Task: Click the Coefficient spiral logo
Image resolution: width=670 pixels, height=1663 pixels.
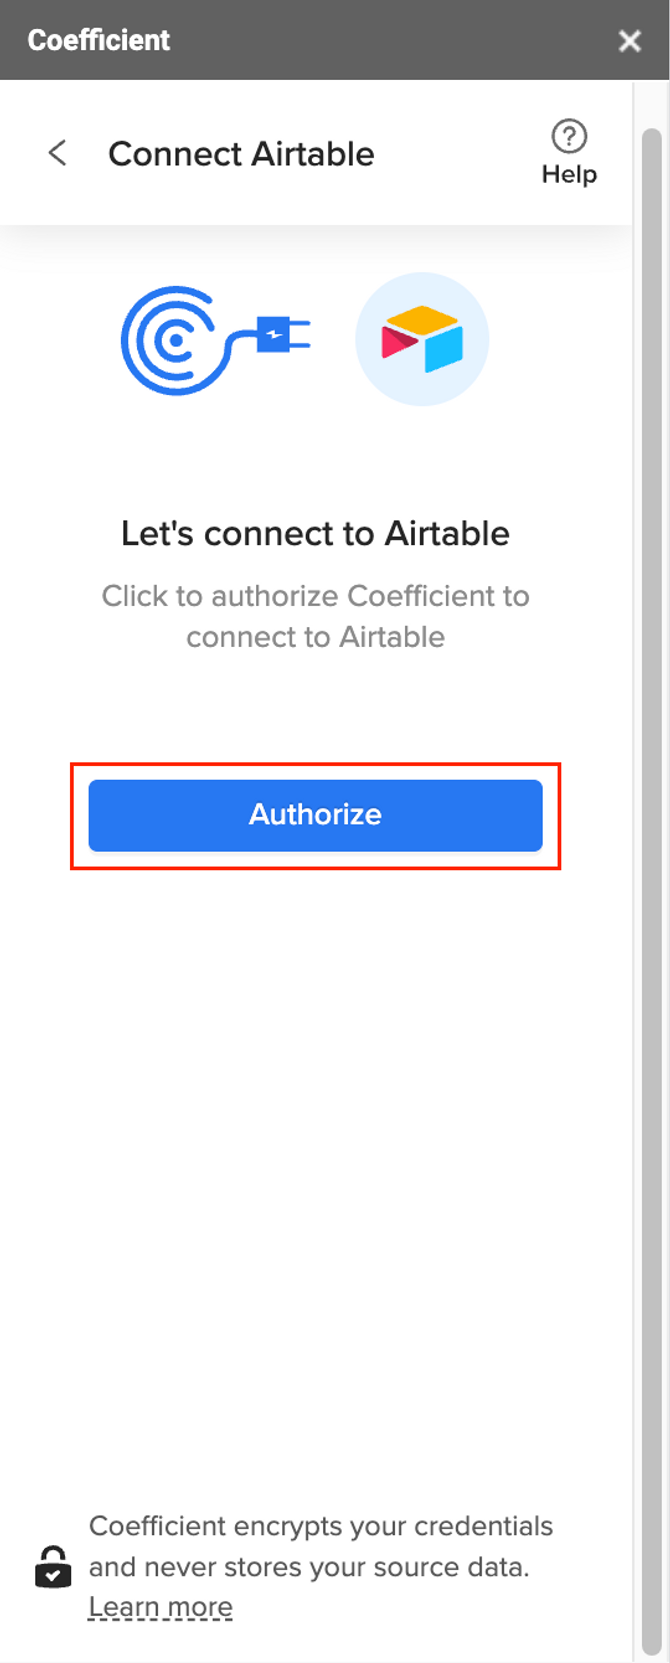Action: (x=168, y=340)
